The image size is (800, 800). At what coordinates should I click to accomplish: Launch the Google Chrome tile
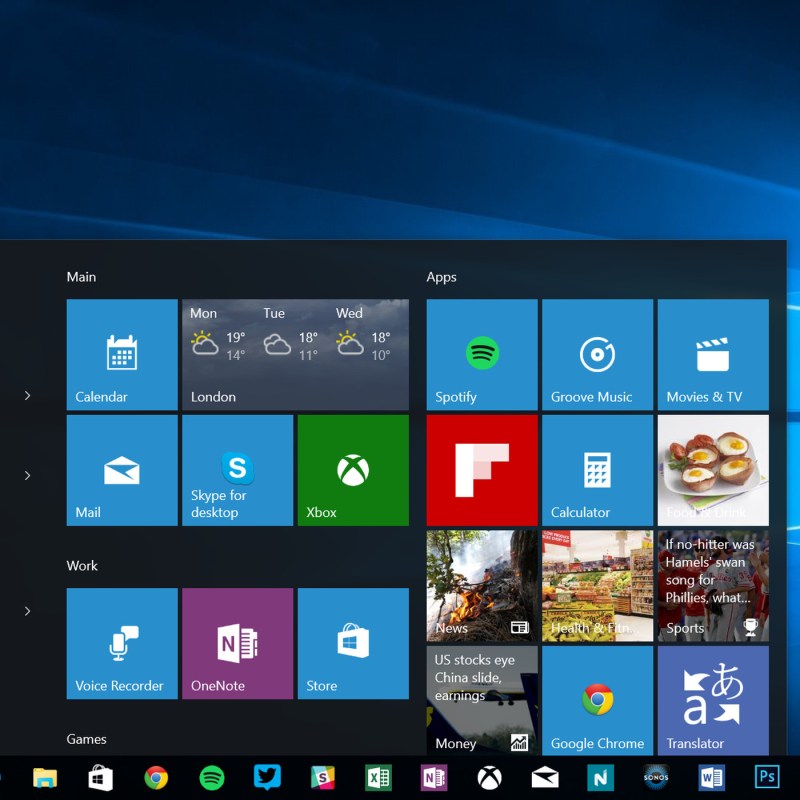pos(597,701)
